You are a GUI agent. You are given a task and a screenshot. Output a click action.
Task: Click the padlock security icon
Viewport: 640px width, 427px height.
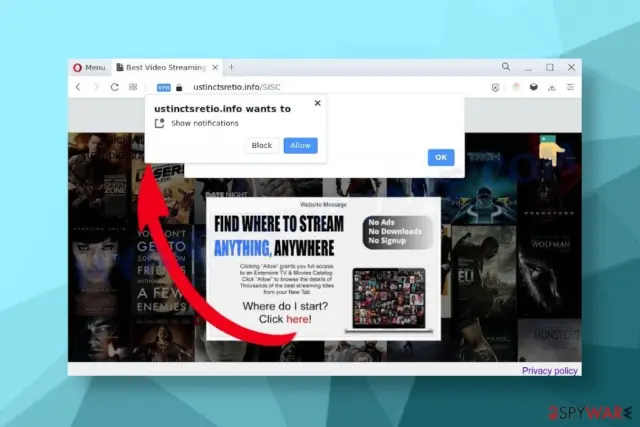179,87
